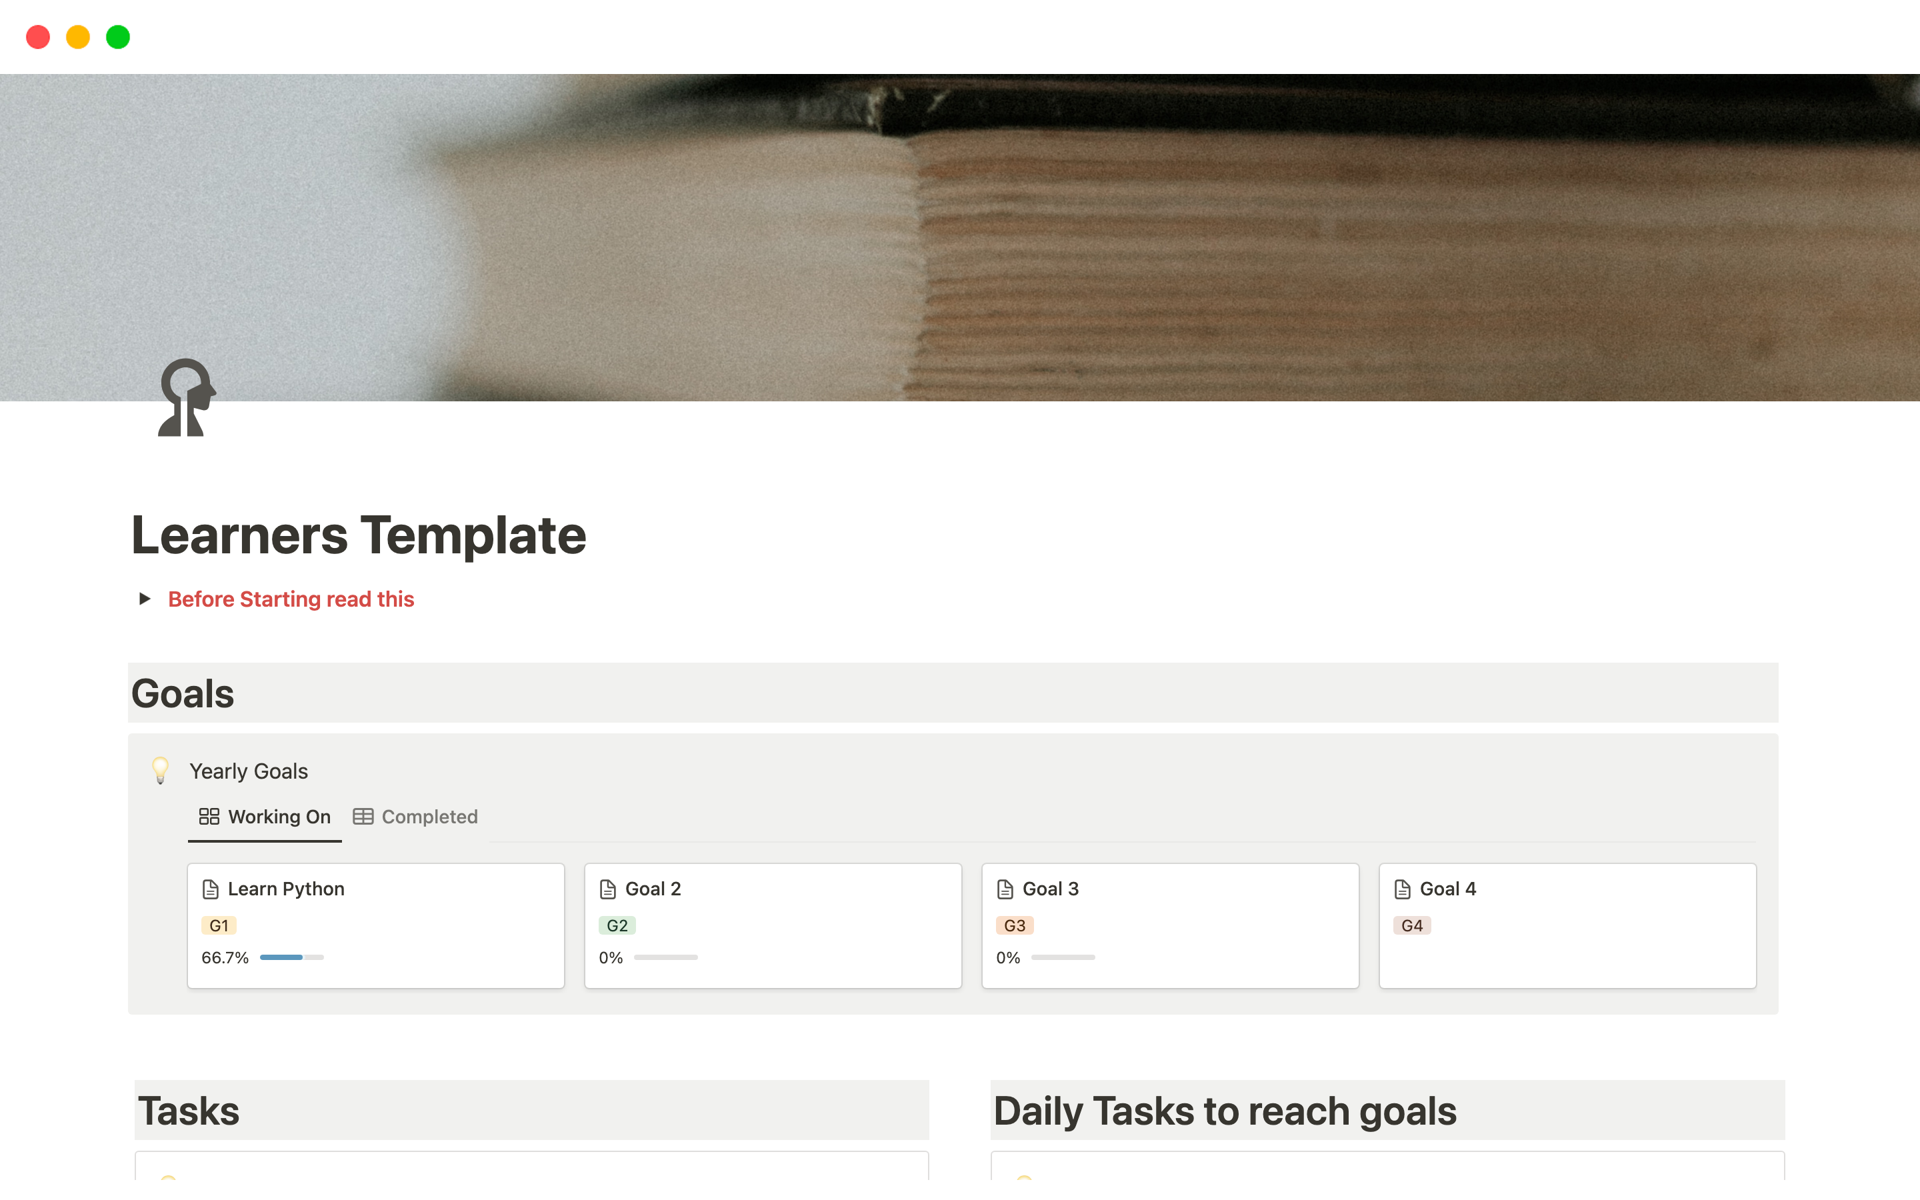Click the Daily Tasks to reach goals heading
This screenshot has height=1200, width=1920.
1224,1111
